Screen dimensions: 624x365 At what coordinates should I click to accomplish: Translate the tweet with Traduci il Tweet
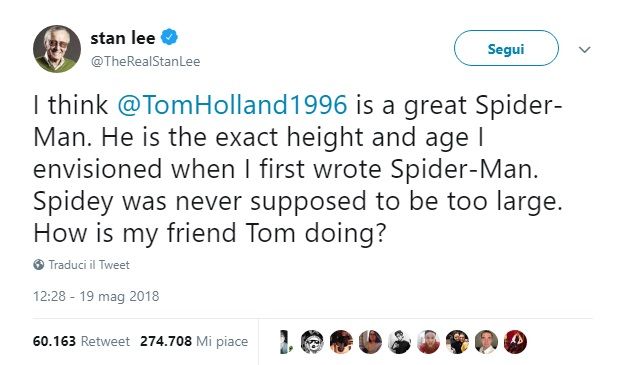89,265
